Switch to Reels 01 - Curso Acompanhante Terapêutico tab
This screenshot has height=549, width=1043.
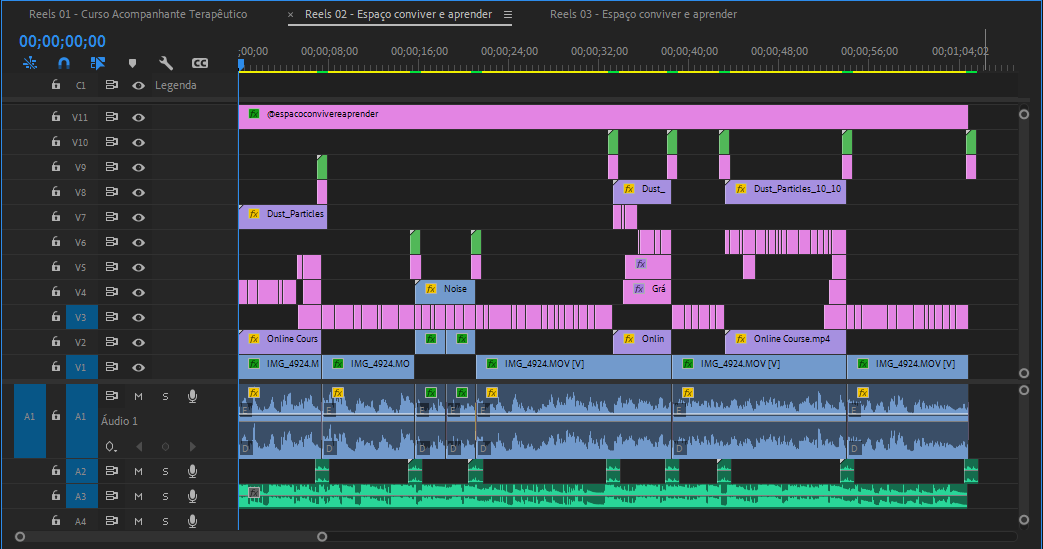pos(138,14)
